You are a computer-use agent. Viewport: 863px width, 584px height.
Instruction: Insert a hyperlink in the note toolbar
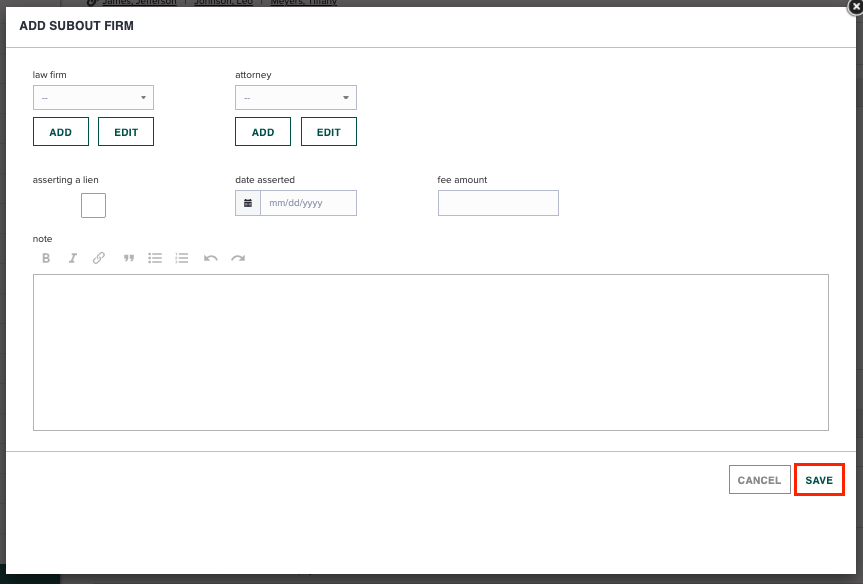[99, 258]
